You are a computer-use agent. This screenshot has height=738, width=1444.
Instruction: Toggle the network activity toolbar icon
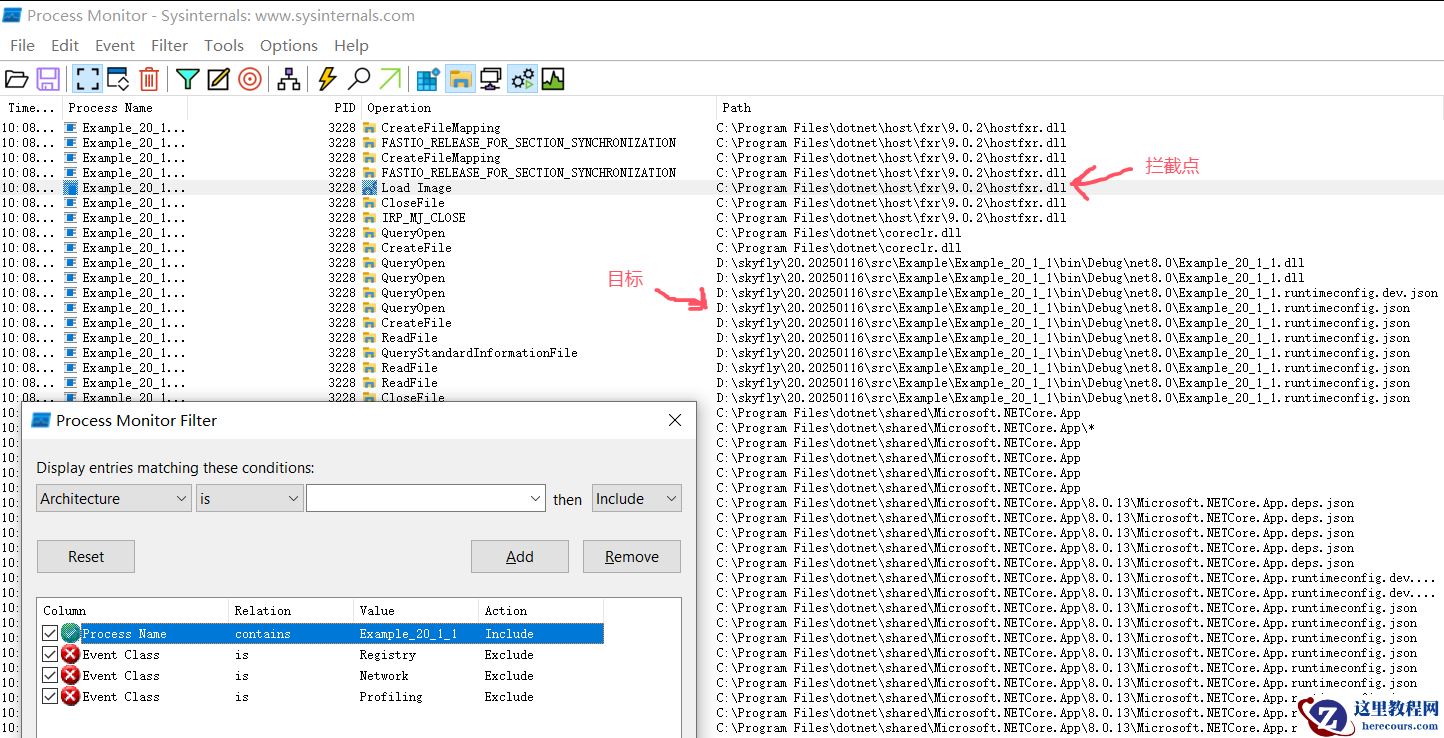(x=491, y=79)
